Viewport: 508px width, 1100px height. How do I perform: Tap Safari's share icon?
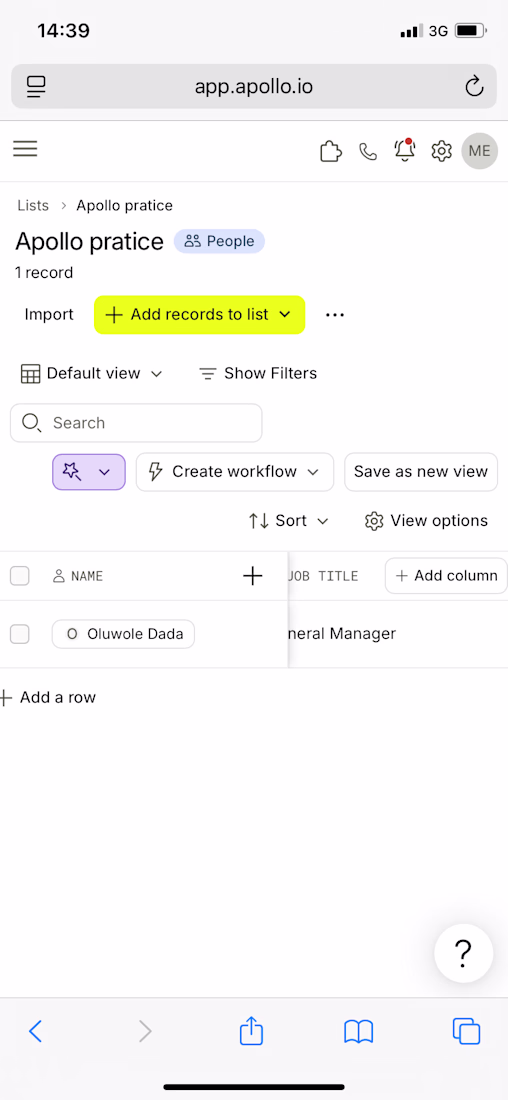(x=251, y=1031)
